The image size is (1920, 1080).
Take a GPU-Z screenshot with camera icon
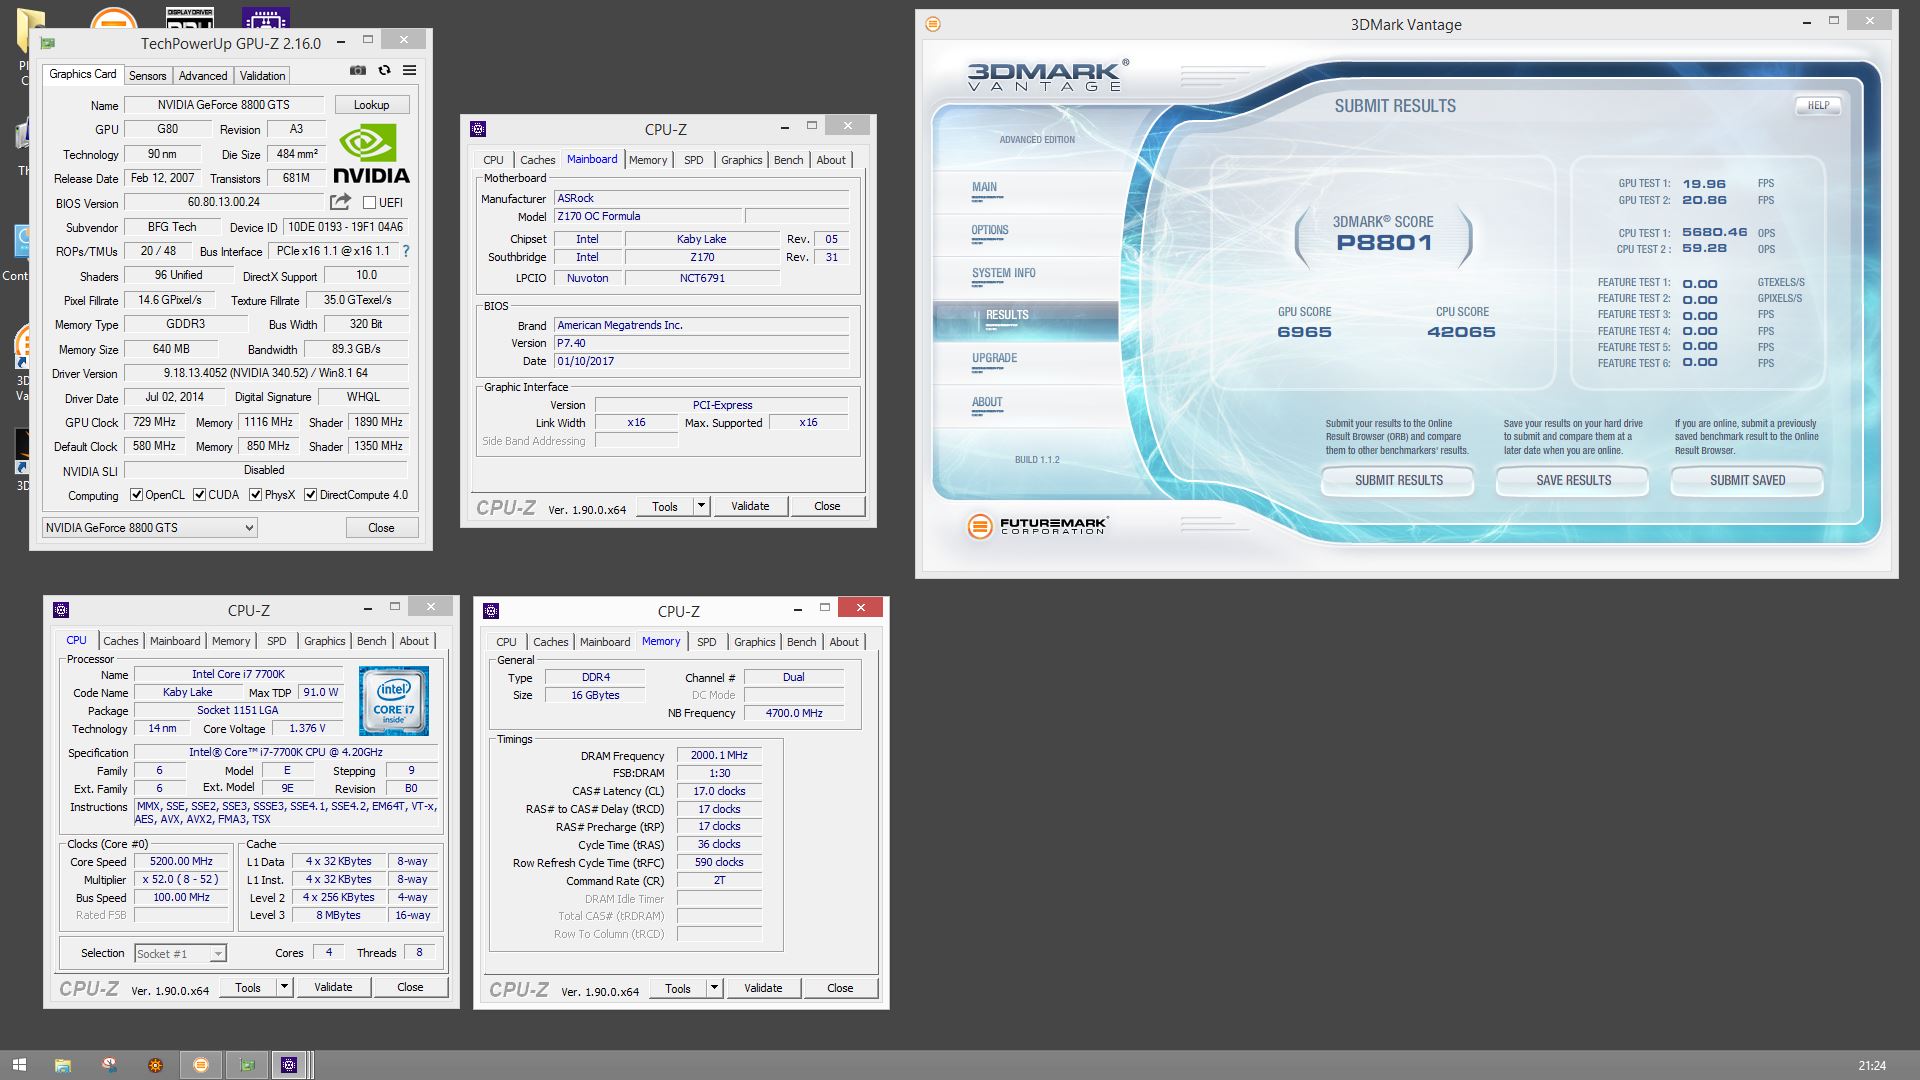point(357,70)
